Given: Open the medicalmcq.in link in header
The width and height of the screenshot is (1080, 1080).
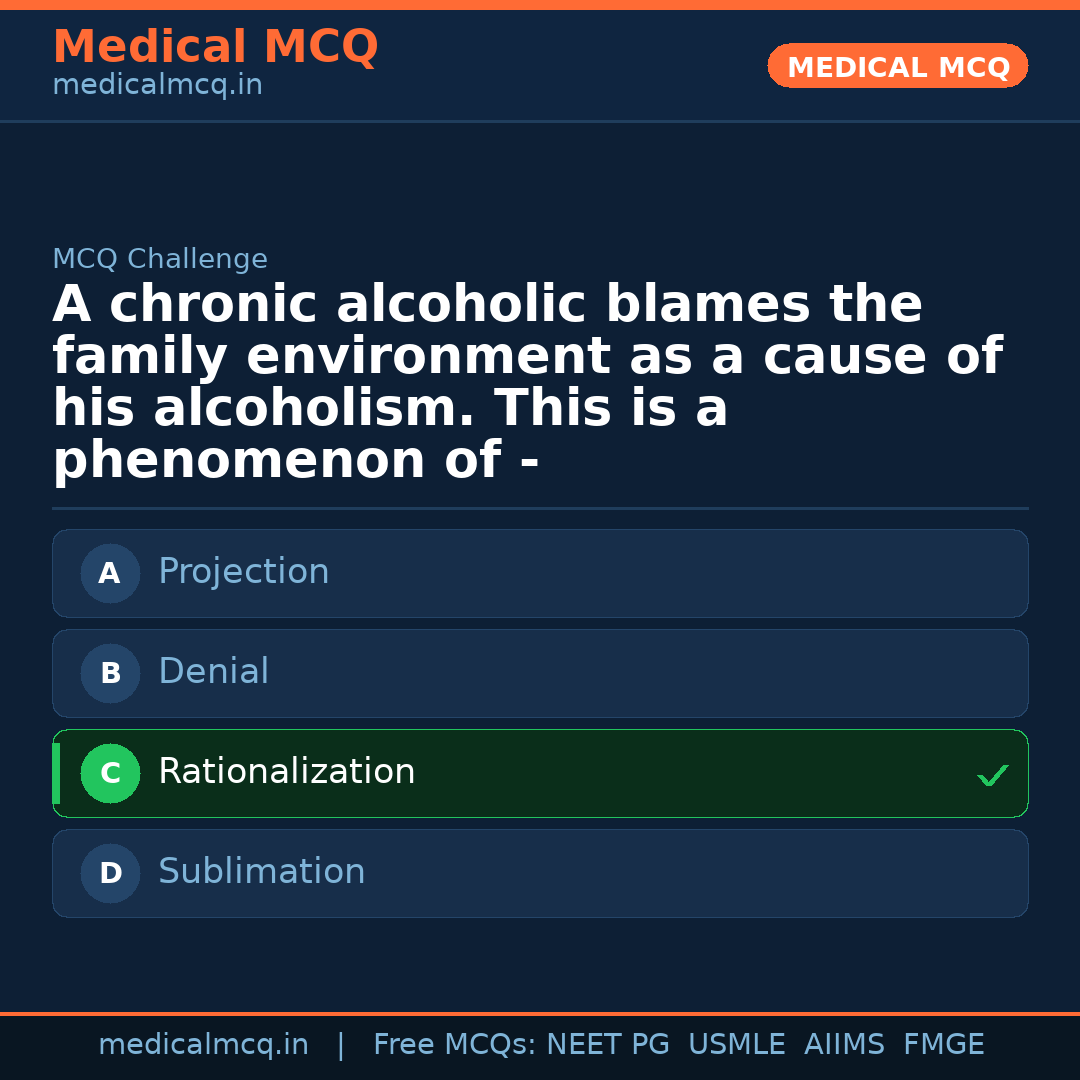Looking at the screenshot, I should [x=157, y=84].
